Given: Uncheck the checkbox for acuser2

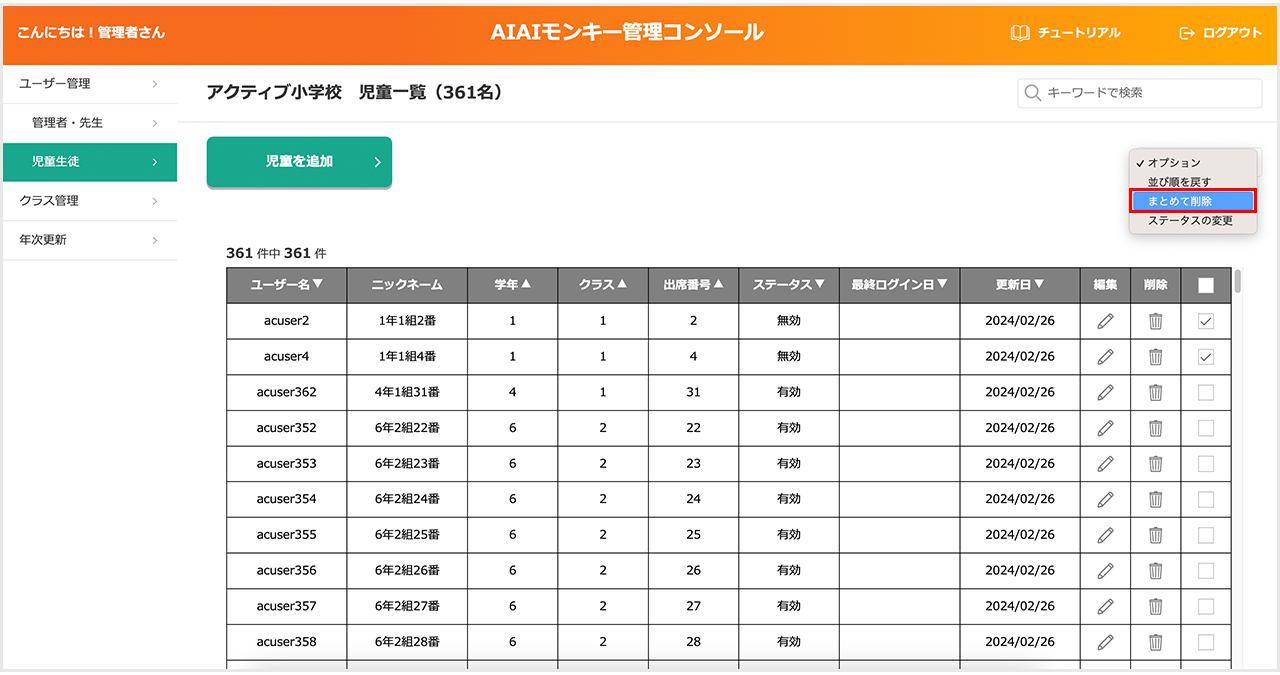Looking at the screenshot, I should click(x=1206, y=321).
